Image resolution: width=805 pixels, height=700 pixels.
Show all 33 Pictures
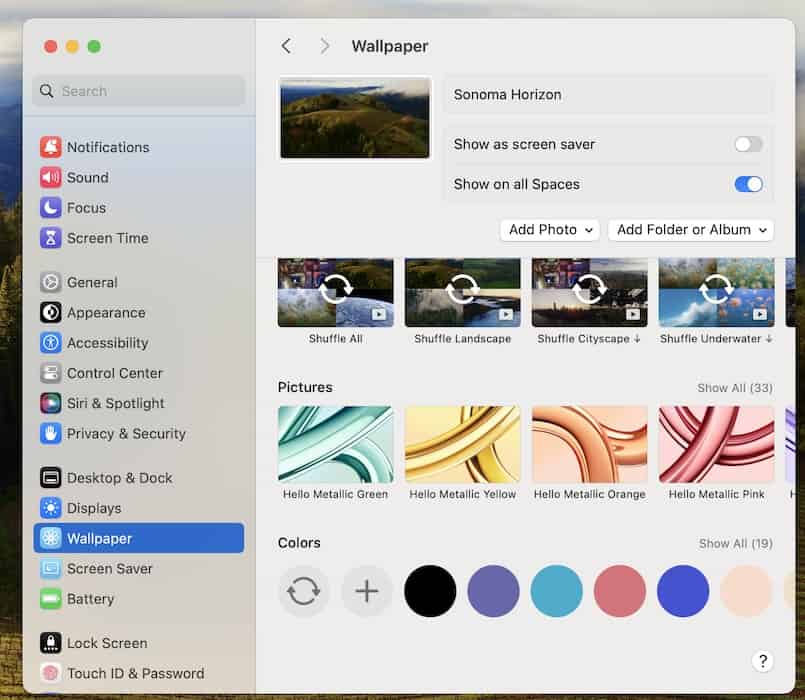[734, 388]
